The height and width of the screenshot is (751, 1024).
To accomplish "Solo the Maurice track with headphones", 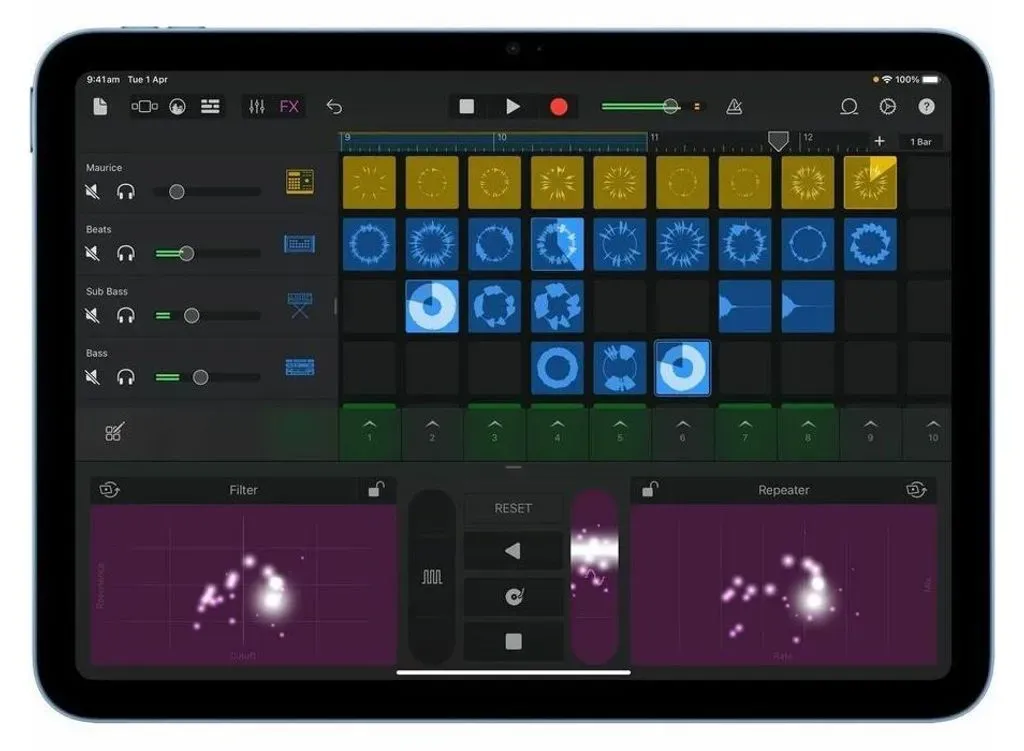I will (125, 191).
